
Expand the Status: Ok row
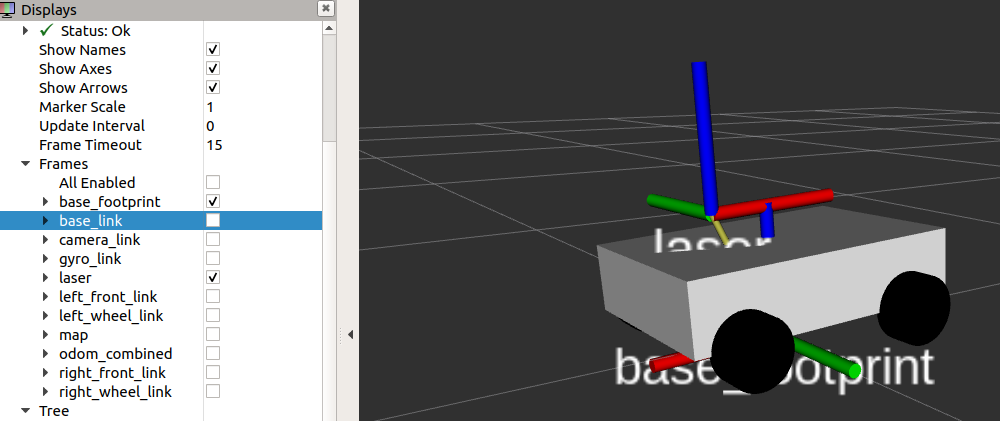coord(26,31)
